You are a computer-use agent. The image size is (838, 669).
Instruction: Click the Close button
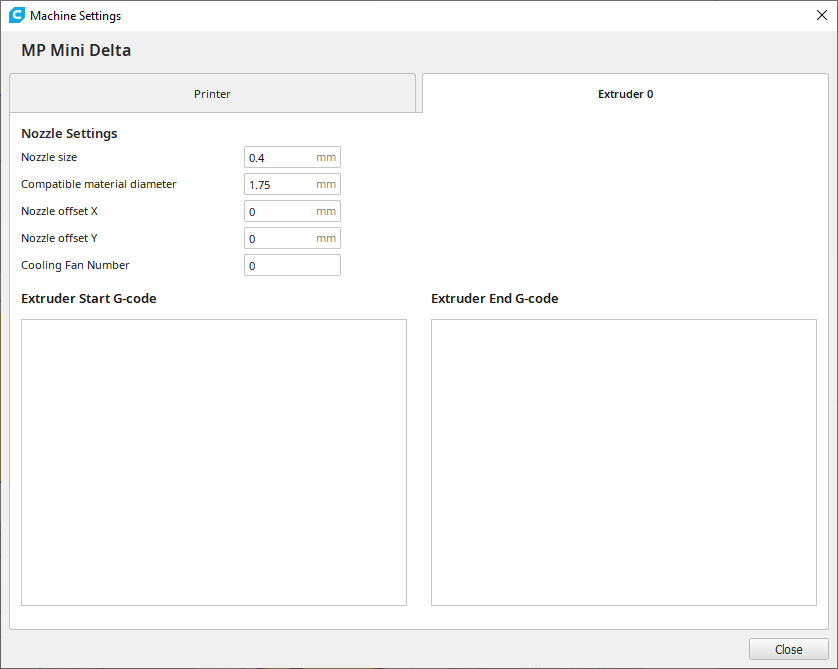click(x=788, y=649)
